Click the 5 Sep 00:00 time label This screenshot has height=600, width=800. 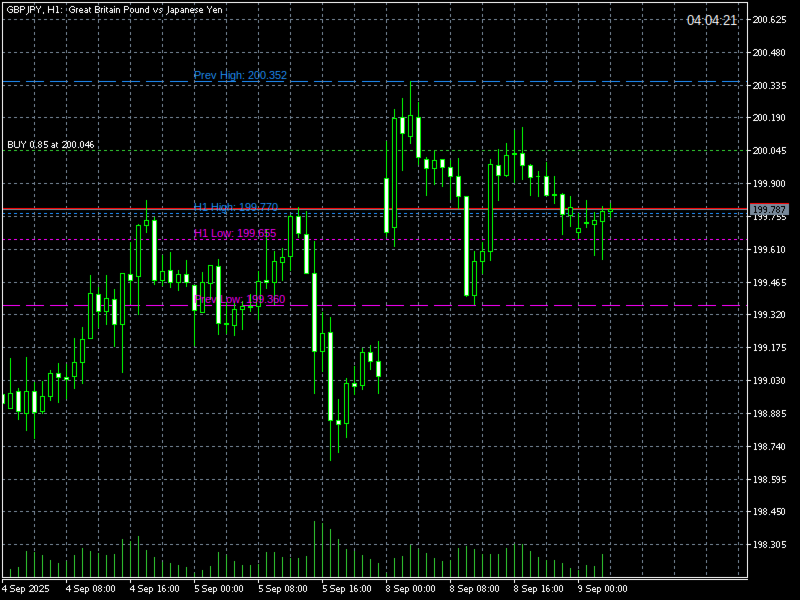[x=219, y=589]
